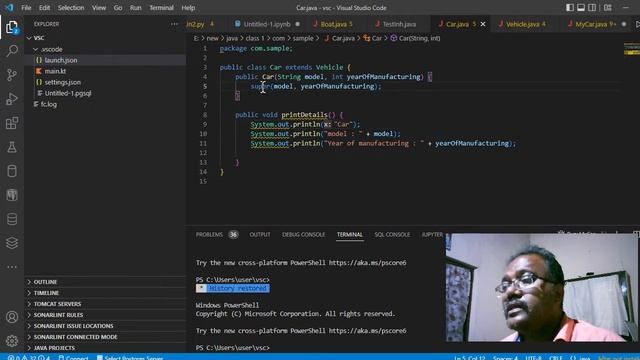This screenshot has width=640, height=360.
Task: Open Run and Debug view icon
Action: point(12,99)
